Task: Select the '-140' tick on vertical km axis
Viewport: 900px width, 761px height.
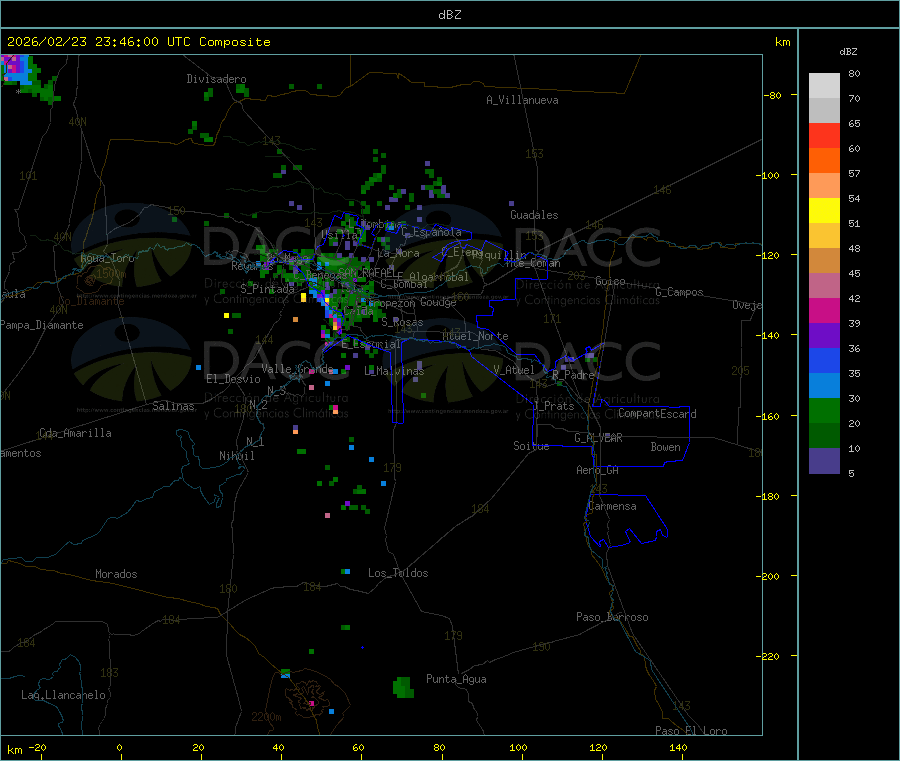Action: 767,335
